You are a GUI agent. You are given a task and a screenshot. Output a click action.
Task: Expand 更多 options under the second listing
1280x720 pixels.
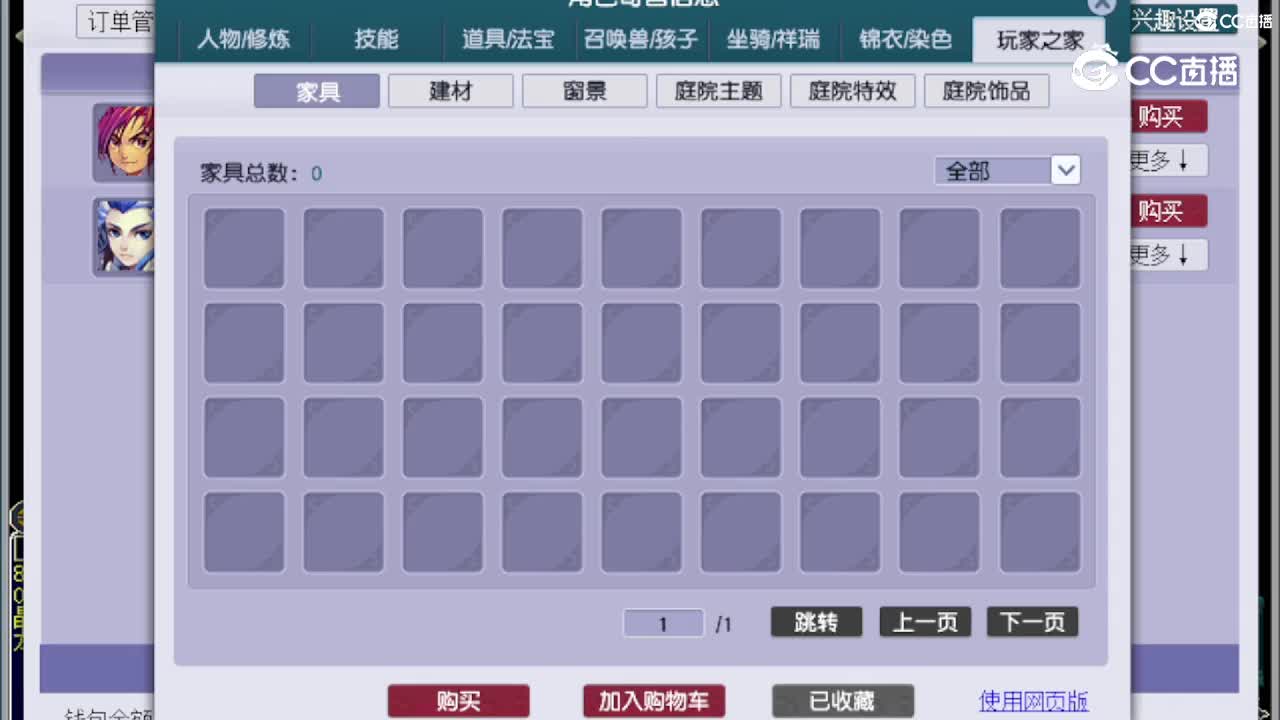(1165, 255)
